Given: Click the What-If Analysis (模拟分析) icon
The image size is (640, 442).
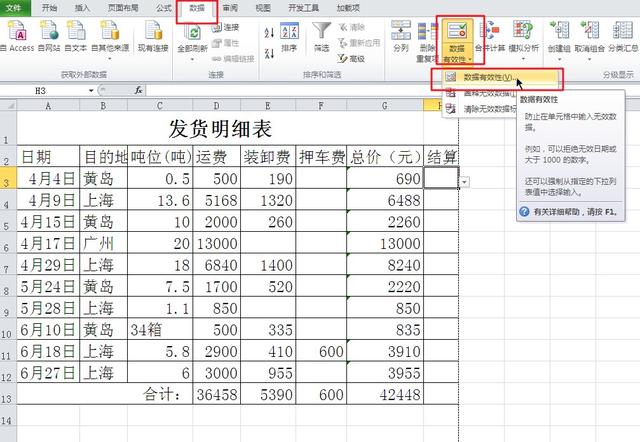Looking at the screenshot, I should [523, 31].
